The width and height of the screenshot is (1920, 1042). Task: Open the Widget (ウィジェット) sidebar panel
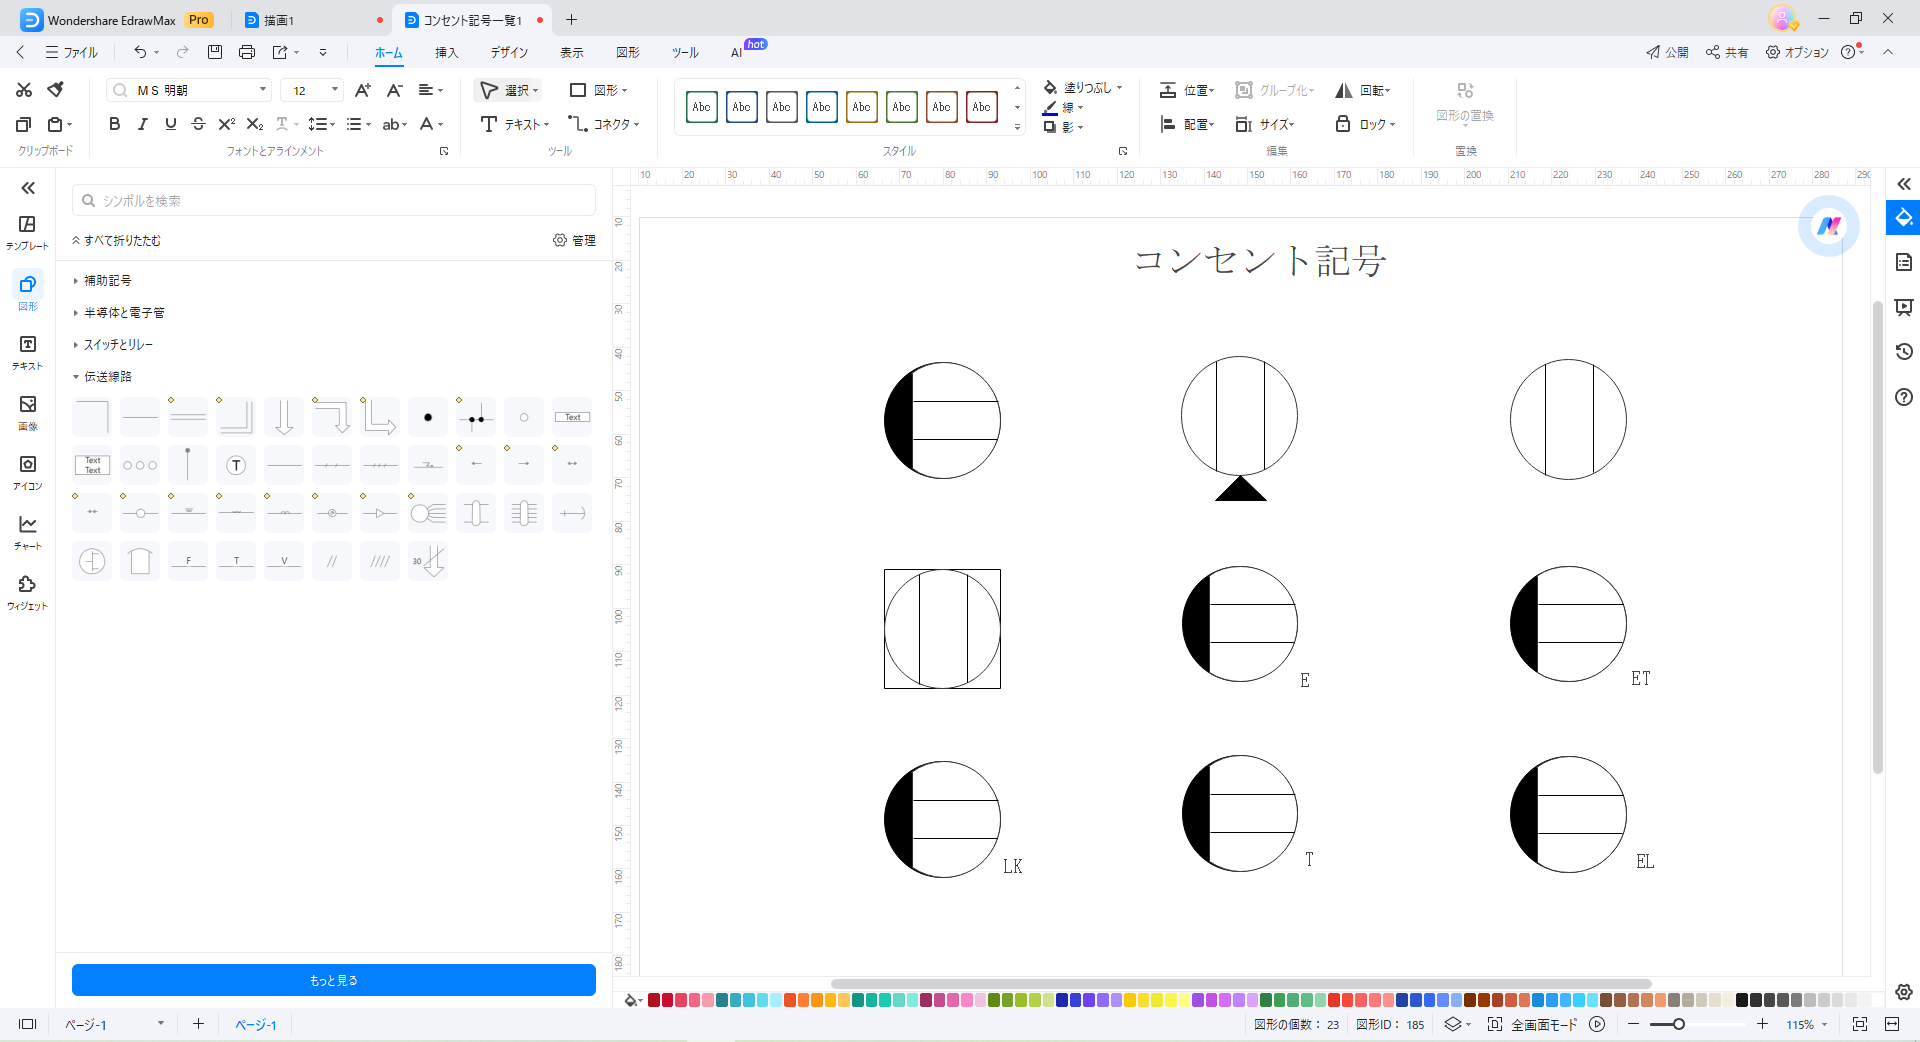pos(27,591)
